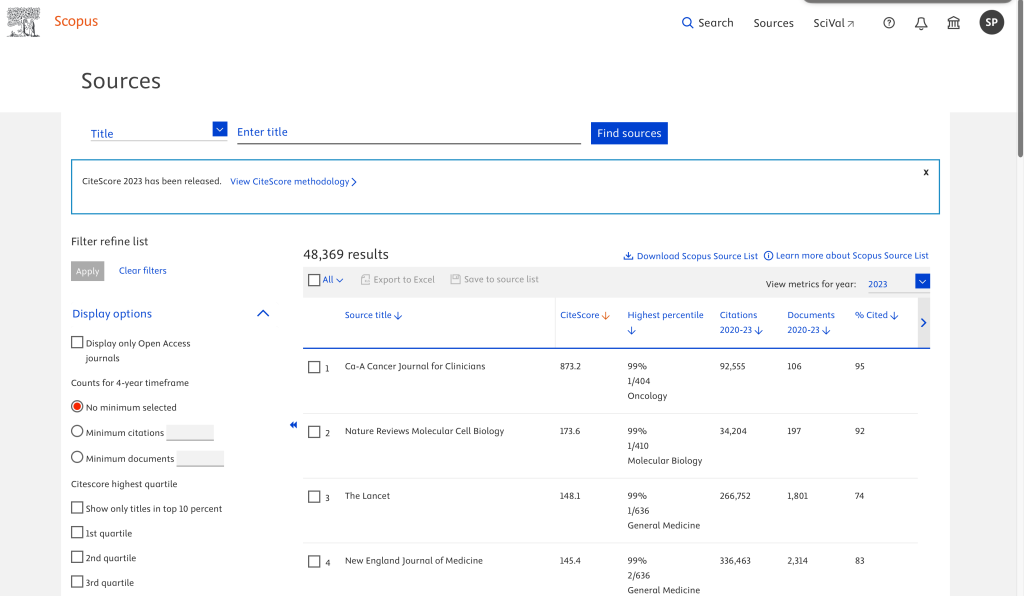Open the notifications bell
1024x596 pixels.
pyautogui.click(x=921, y=24)
